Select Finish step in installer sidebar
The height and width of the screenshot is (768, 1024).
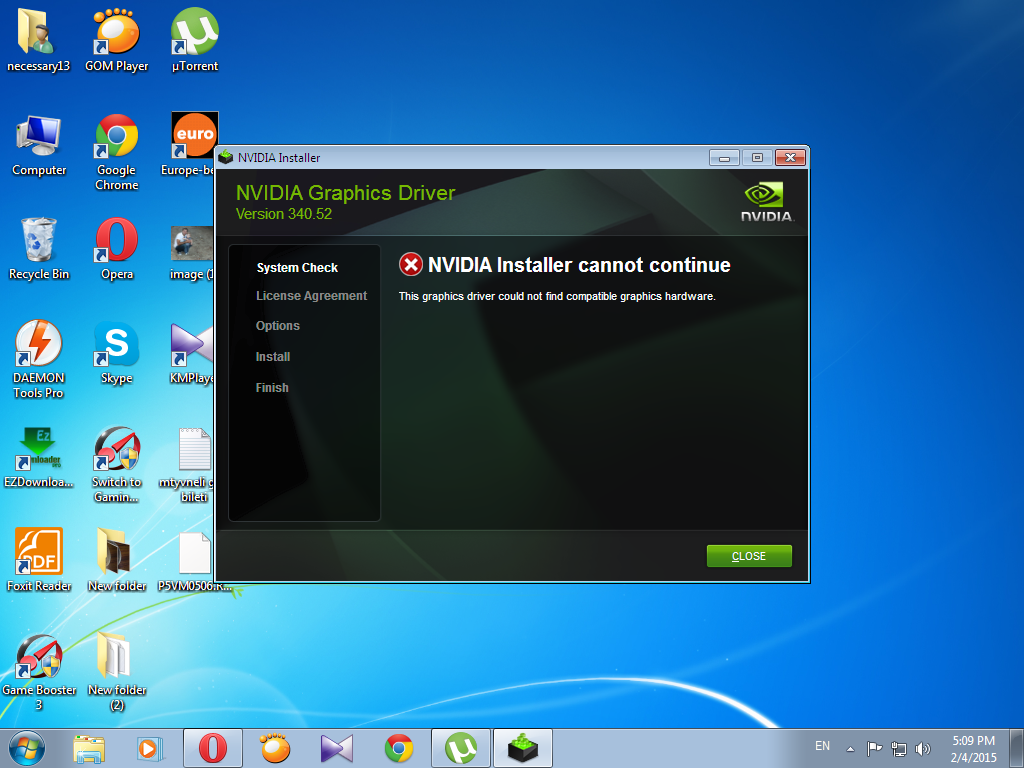272,387
